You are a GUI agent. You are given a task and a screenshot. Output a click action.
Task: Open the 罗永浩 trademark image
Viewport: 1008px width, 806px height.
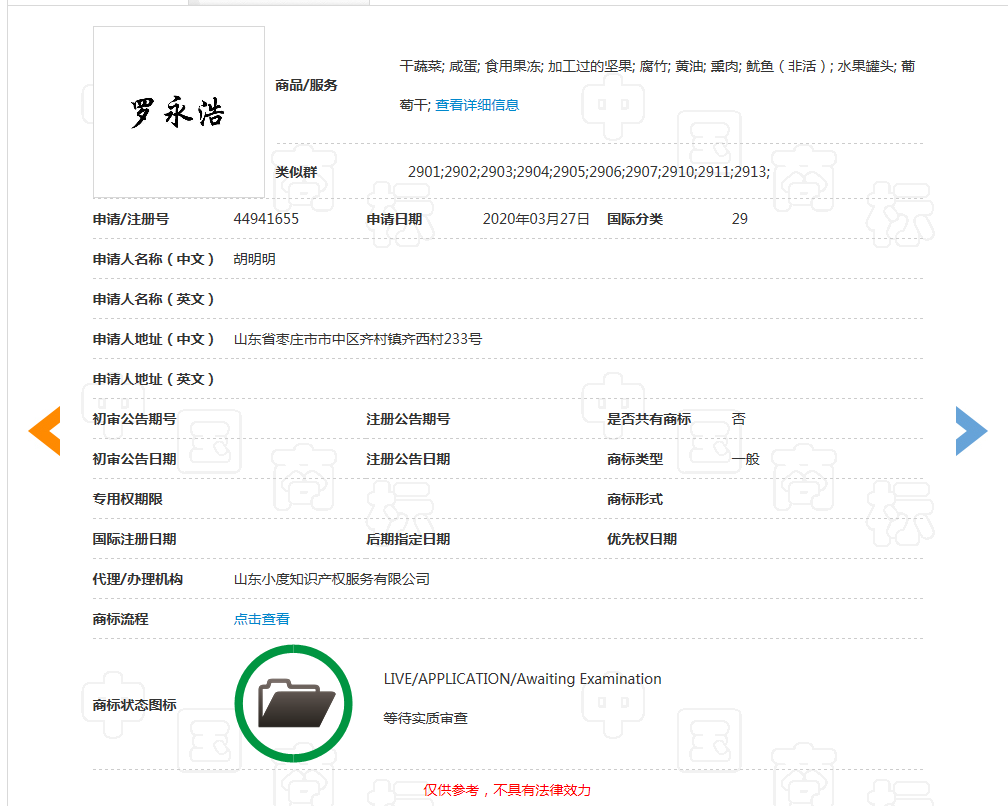point(179,112)
